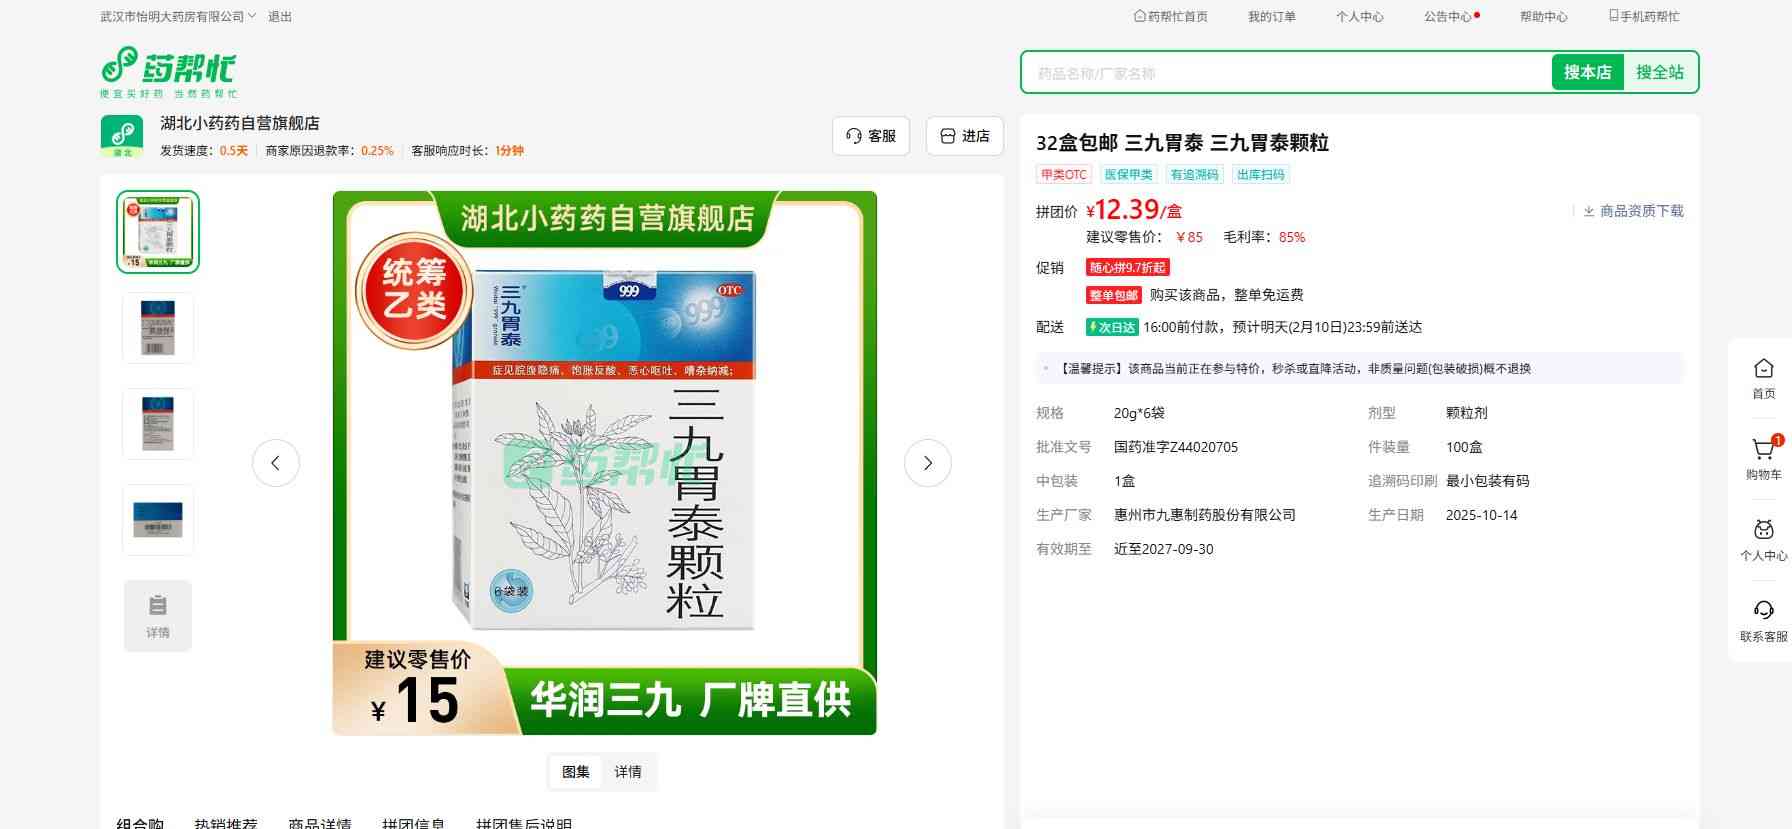1792x829 pixels.
Task: Select the second product thumbnail
Action: click(158, 328)
